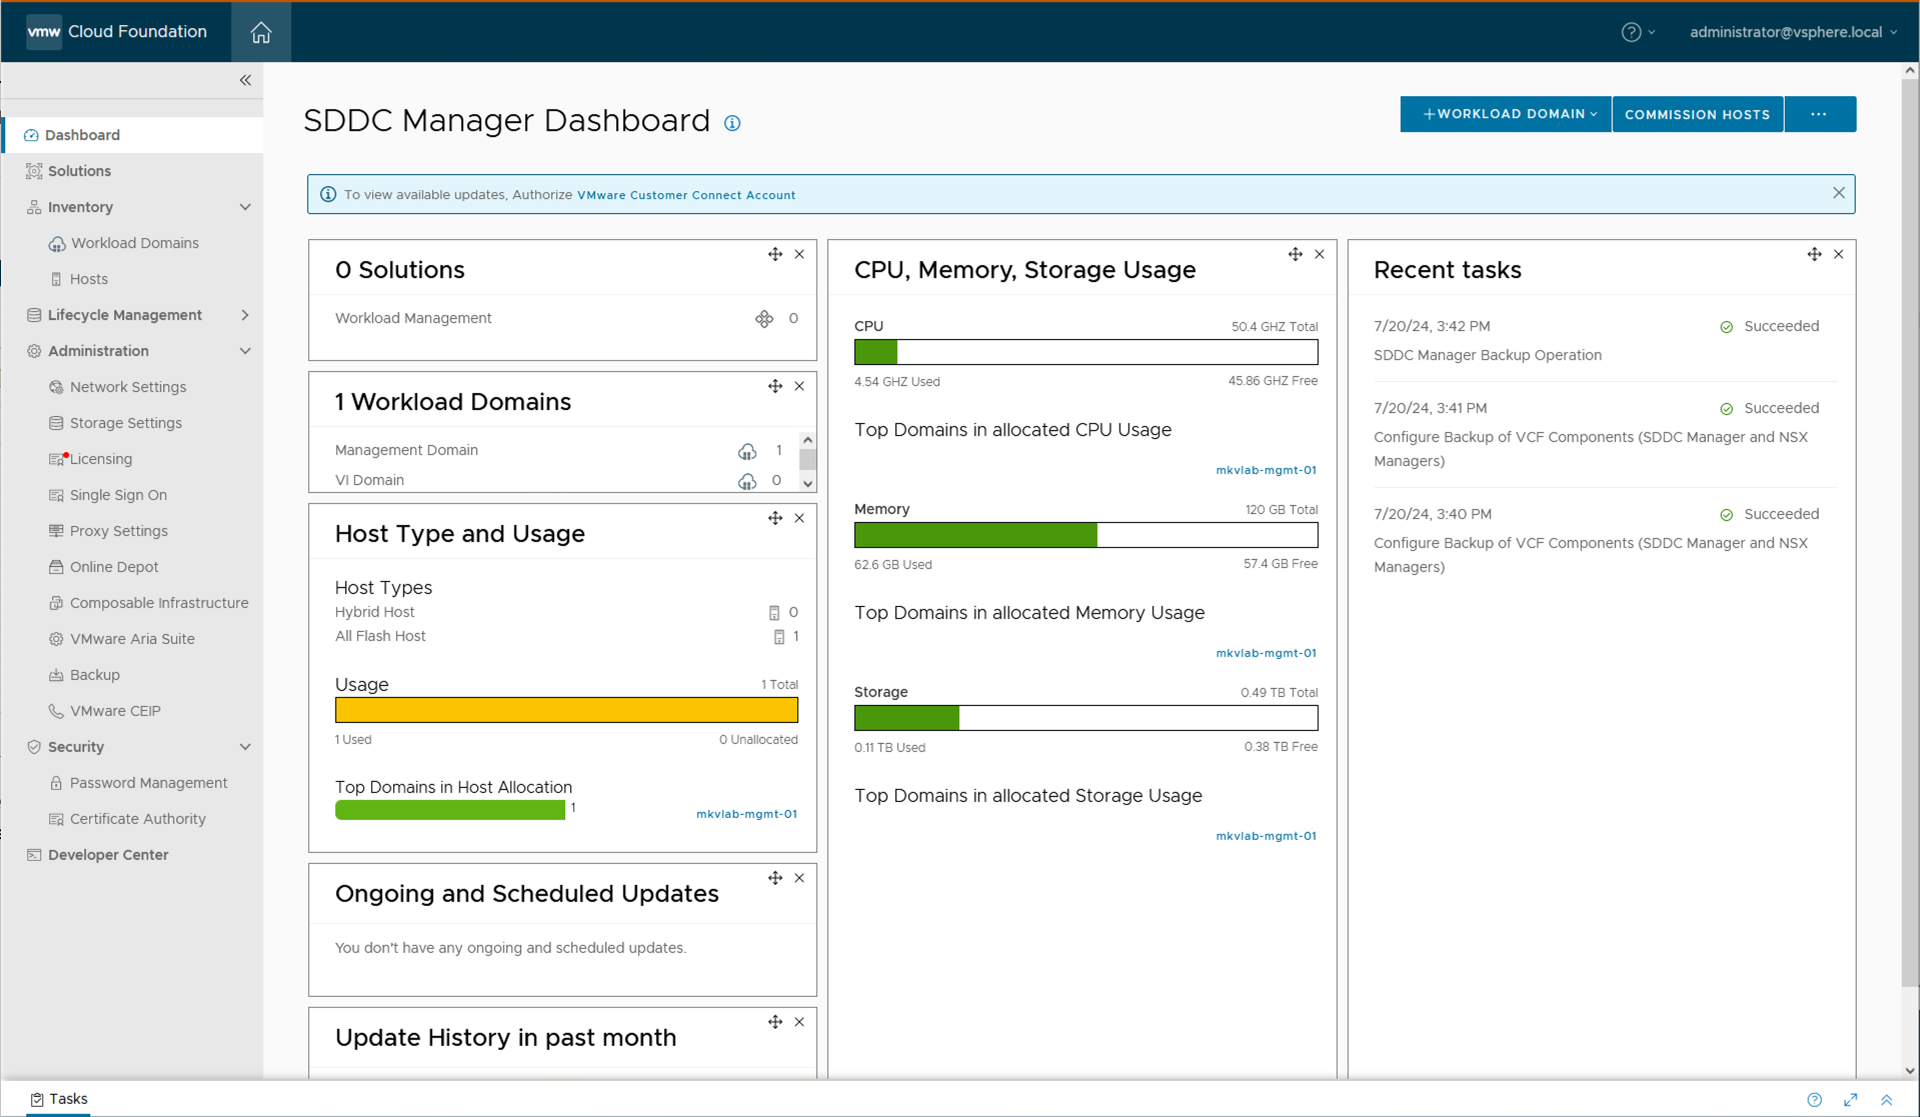Select the Online Depot icon
The image size is (1920, 1117).
(x=55, y=567)
